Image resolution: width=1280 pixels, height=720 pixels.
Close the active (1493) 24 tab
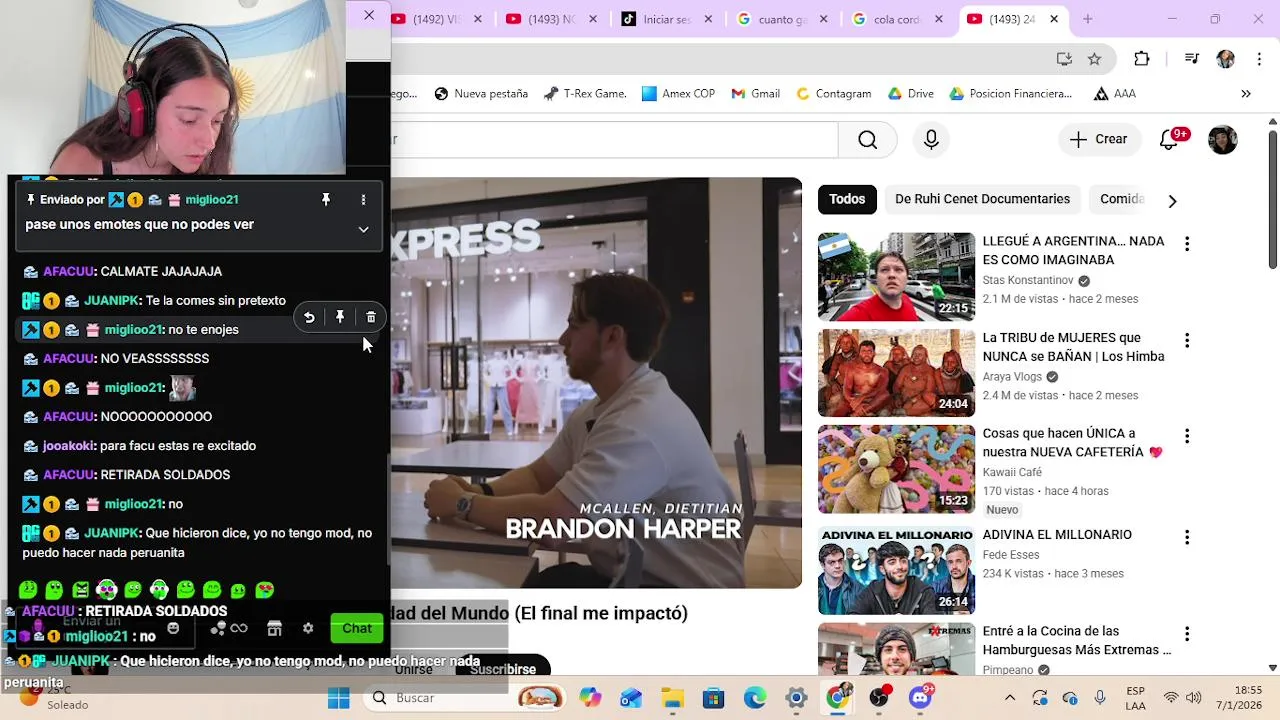point(1053,19)
